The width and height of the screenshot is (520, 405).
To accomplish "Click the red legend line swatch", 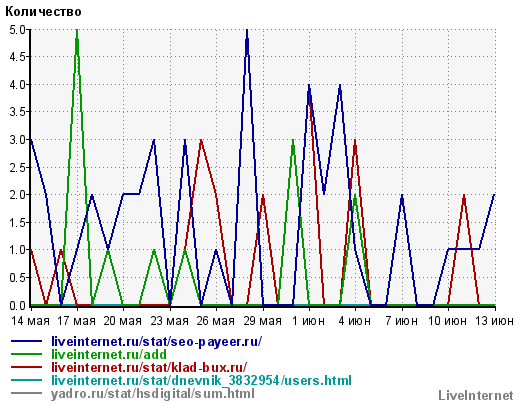I will tap(27, 367).
